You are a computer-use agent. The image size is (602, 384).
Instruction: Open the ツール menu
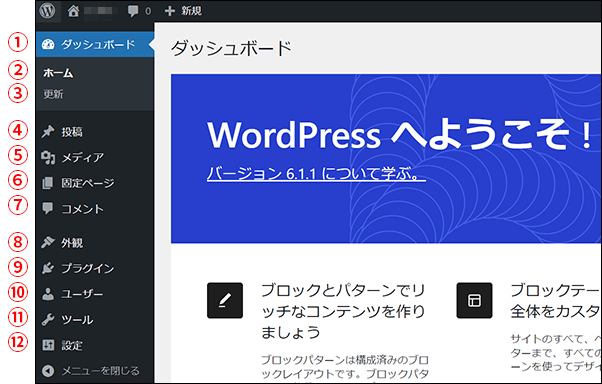click(x=95, y=319)
